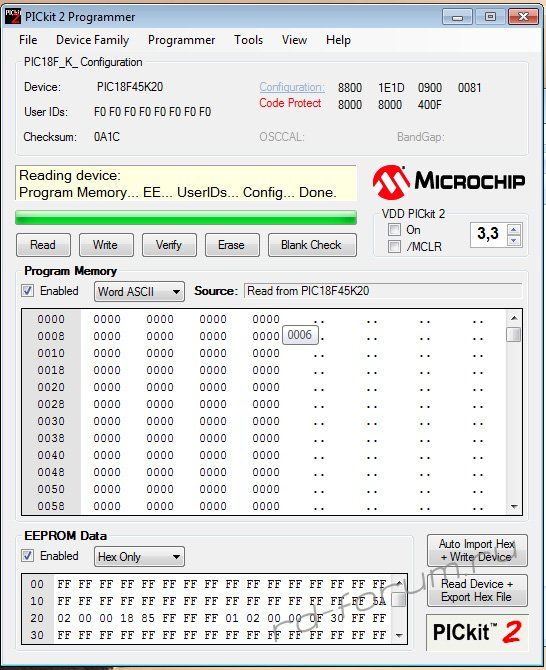546x670 pixels.
Task: Click the device name PIC18F45K20
Action: (130, 87)
